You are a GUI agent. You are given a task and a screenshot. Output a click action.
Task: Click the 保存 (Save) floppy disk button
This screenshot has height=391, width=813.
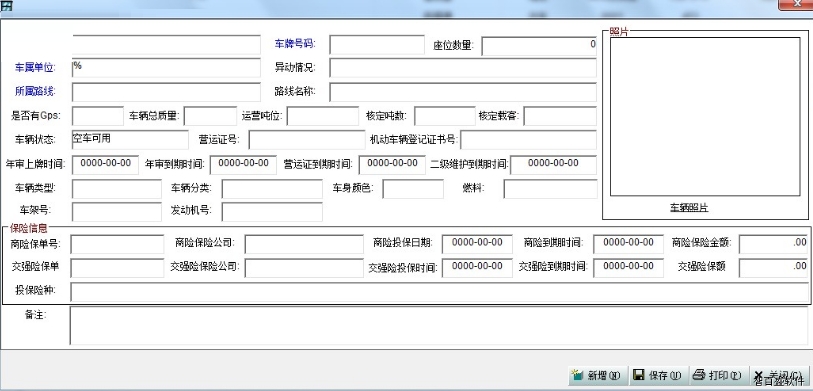click(657, 375)
